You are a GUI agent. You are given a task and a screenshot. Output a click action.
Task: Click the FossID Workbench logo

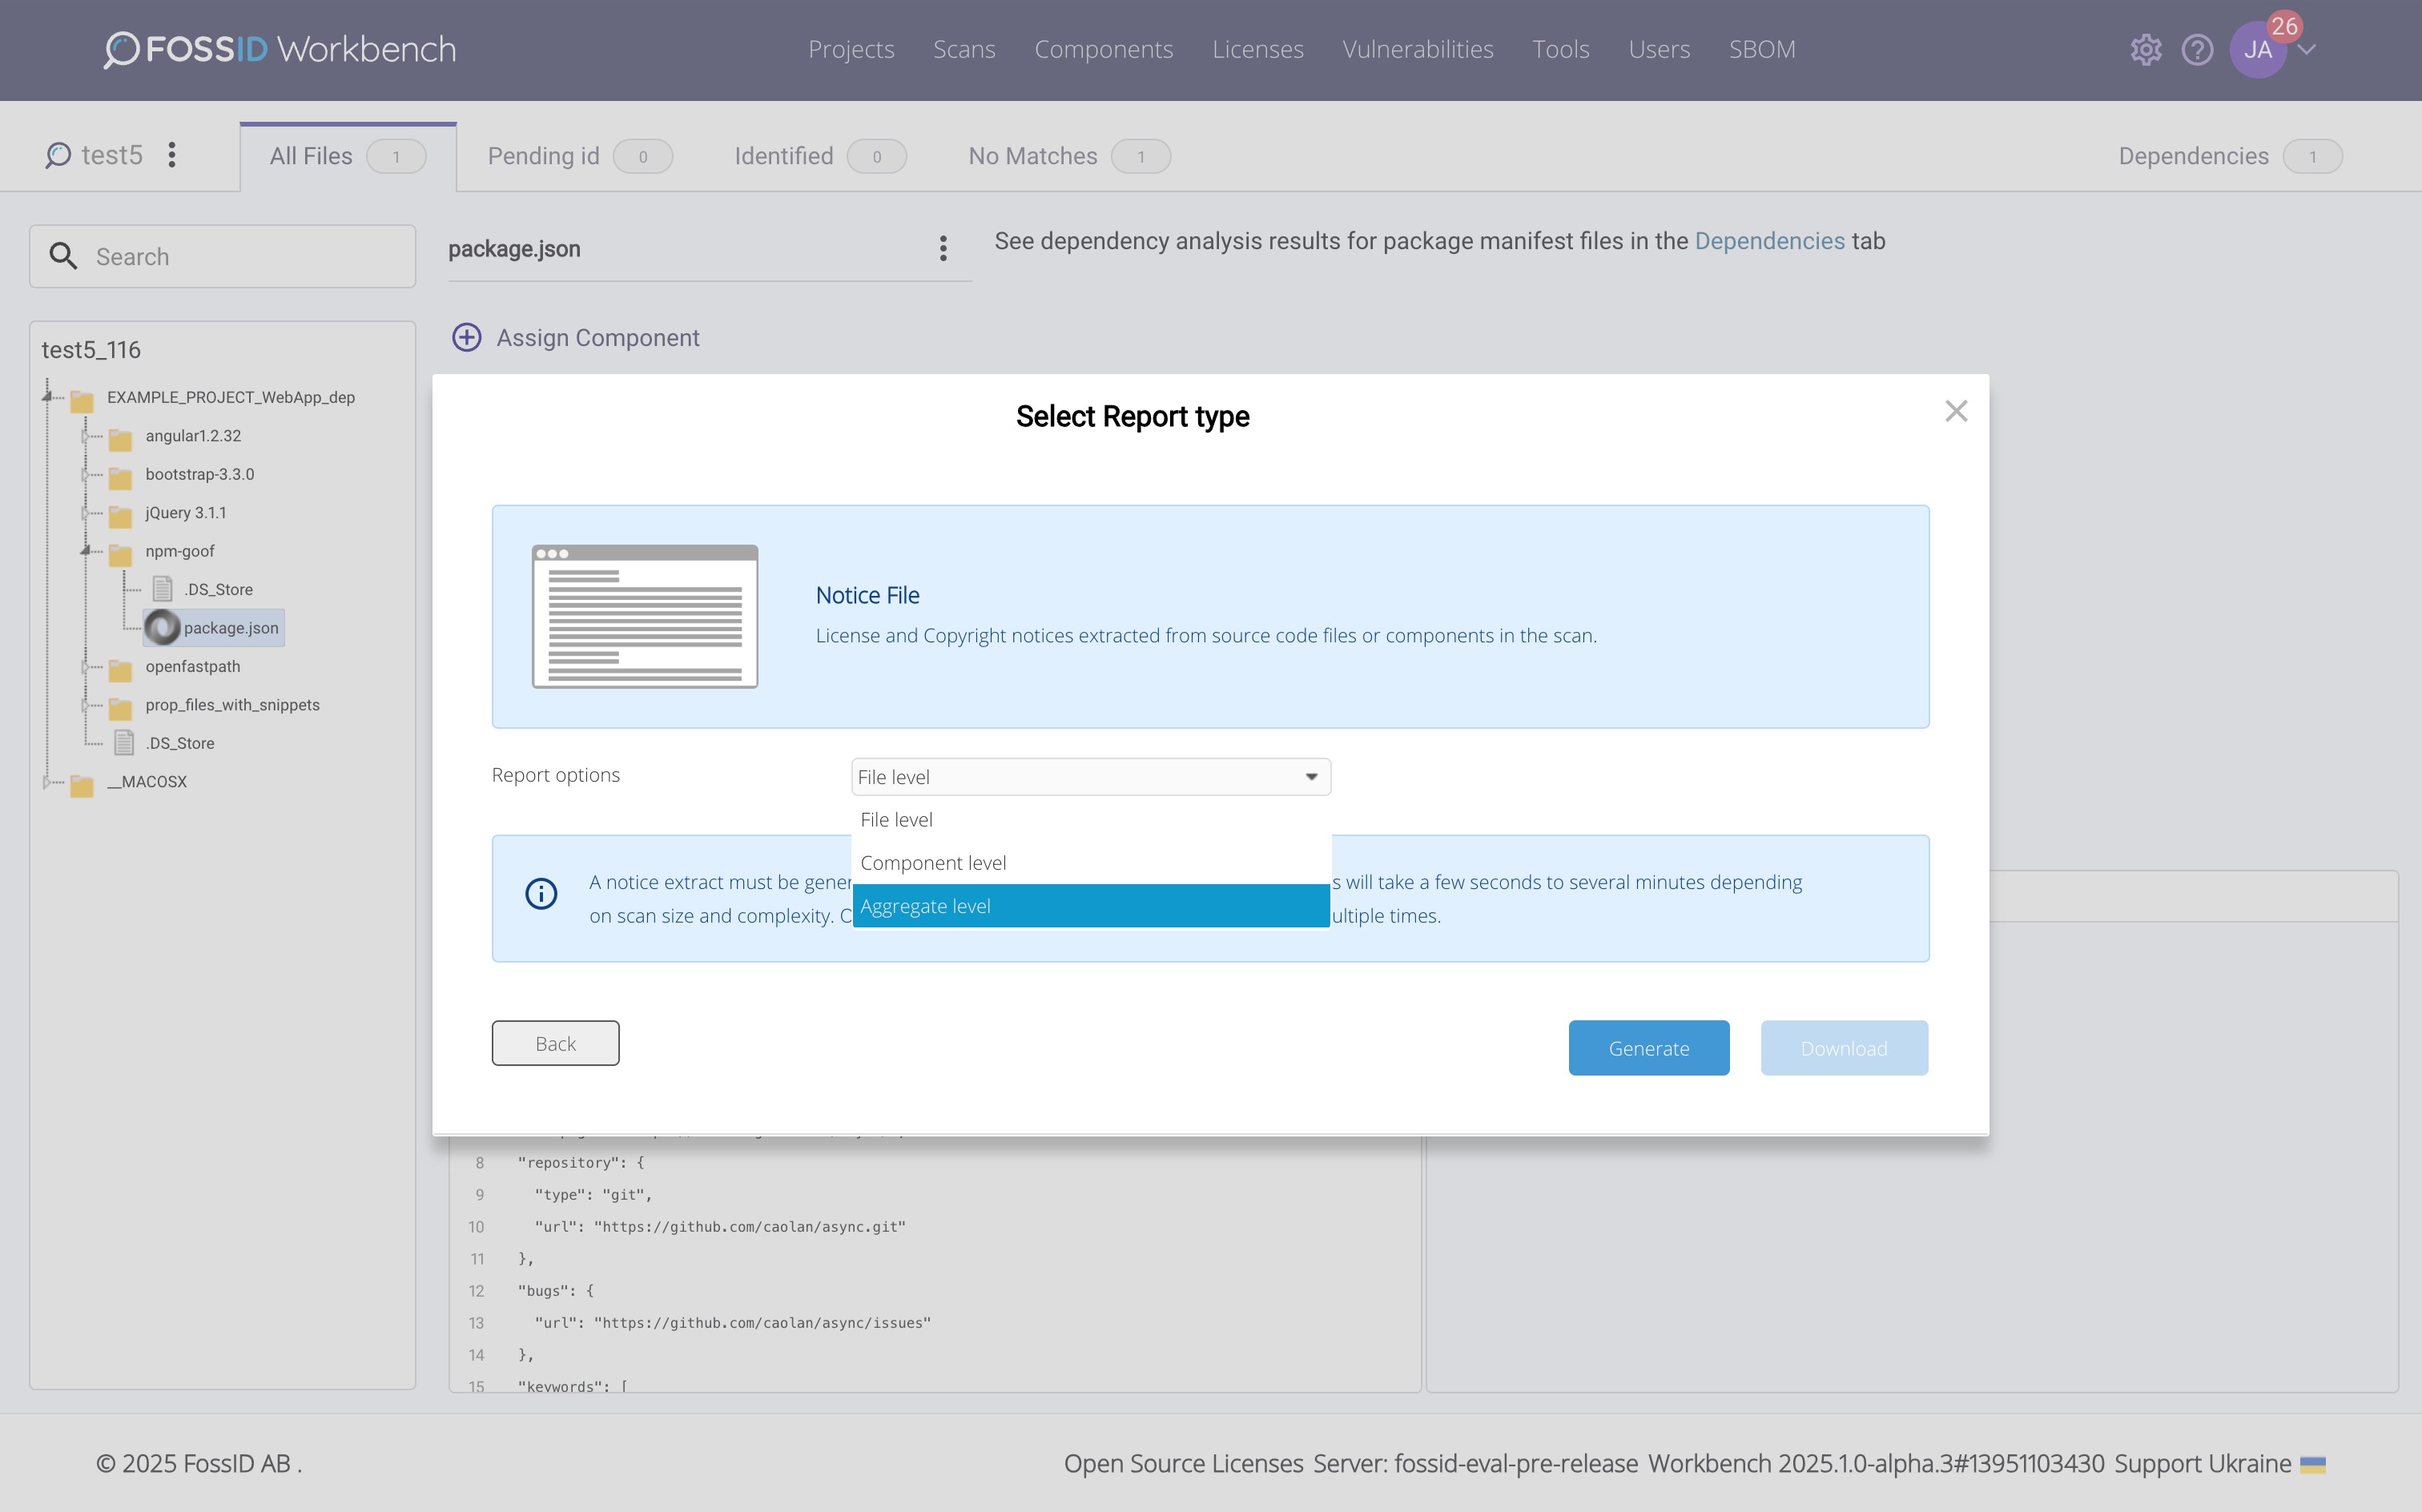280,49
